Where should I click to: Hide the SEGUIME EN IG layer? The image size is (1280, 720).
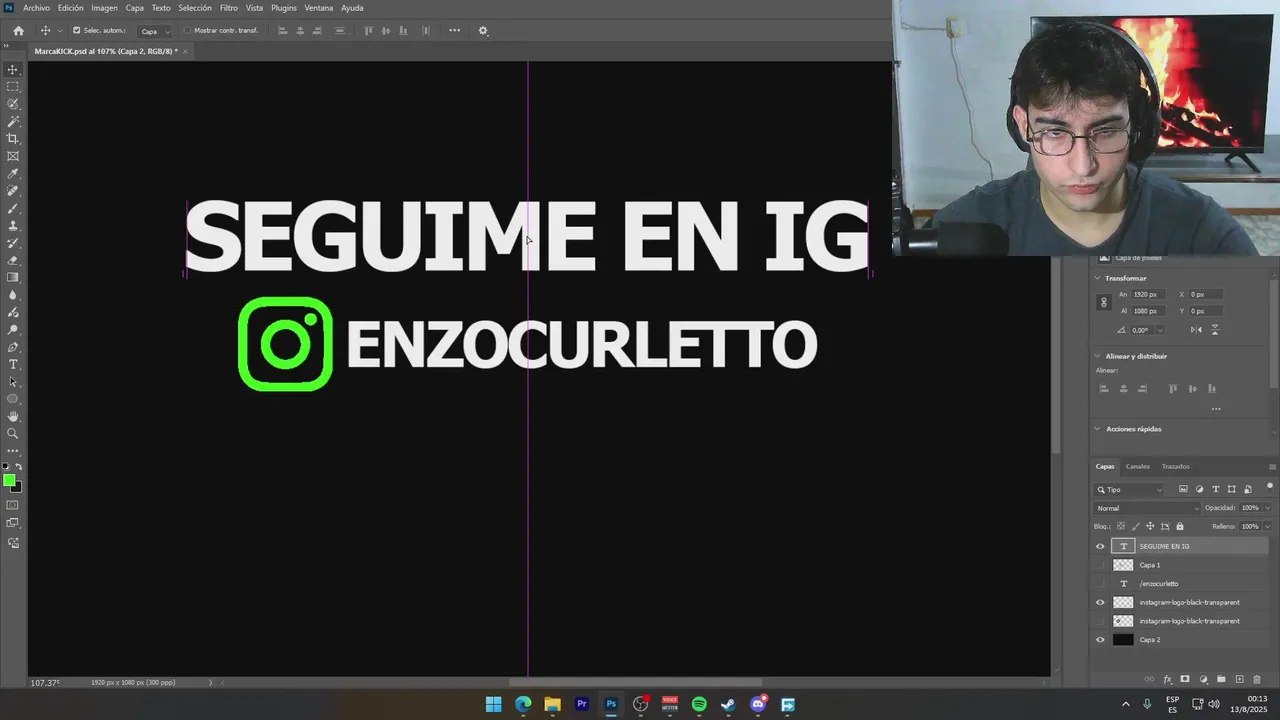[1100, 546]
